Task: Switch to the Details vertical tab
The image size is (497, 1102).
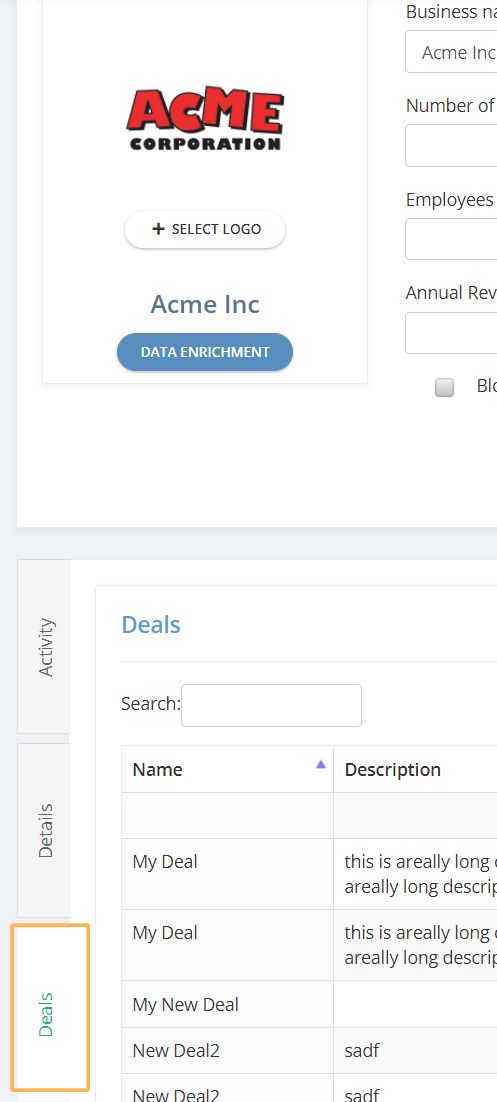Action: [44, 830]
